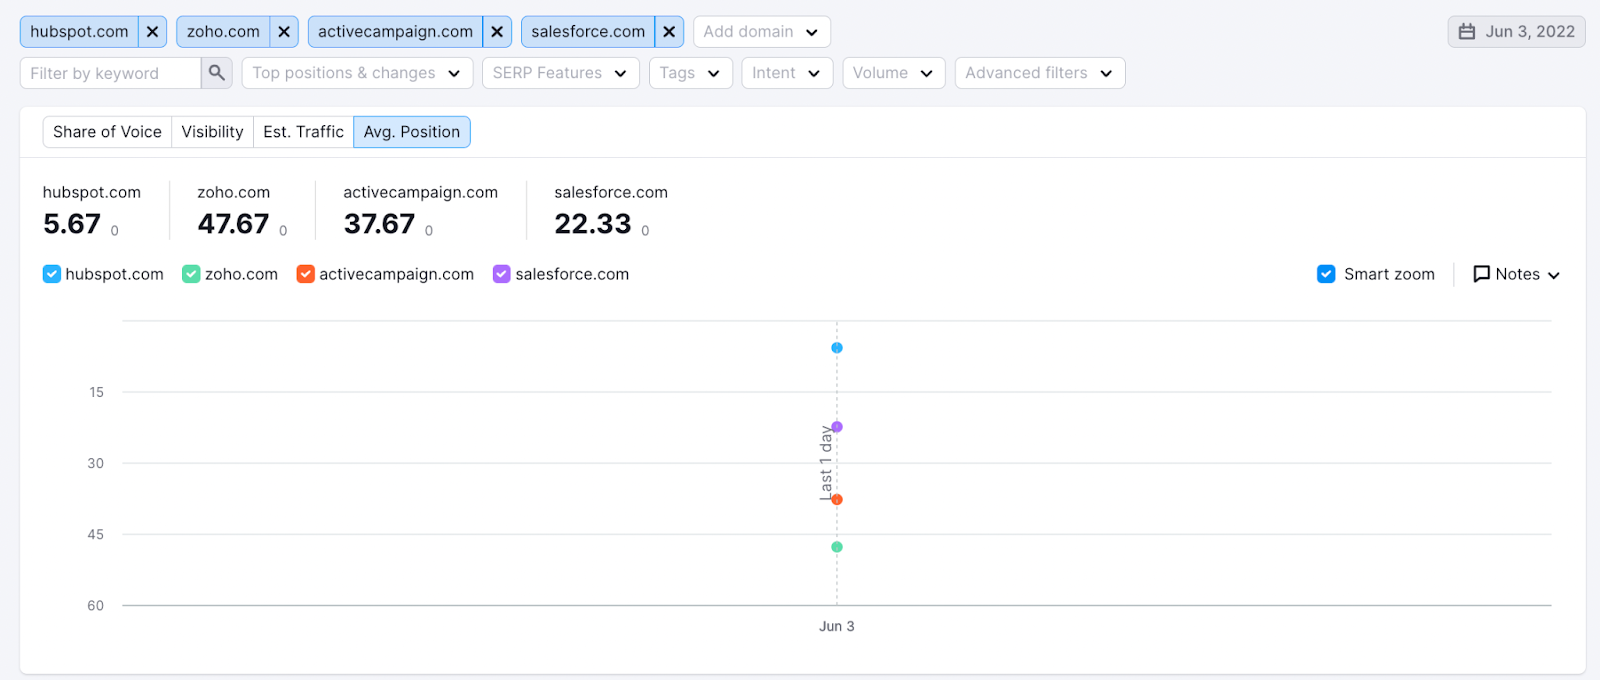Click the activecampaign.com 37.67 position value
The width and height of the screenshot is (1600, 680).
click(379, 224)
